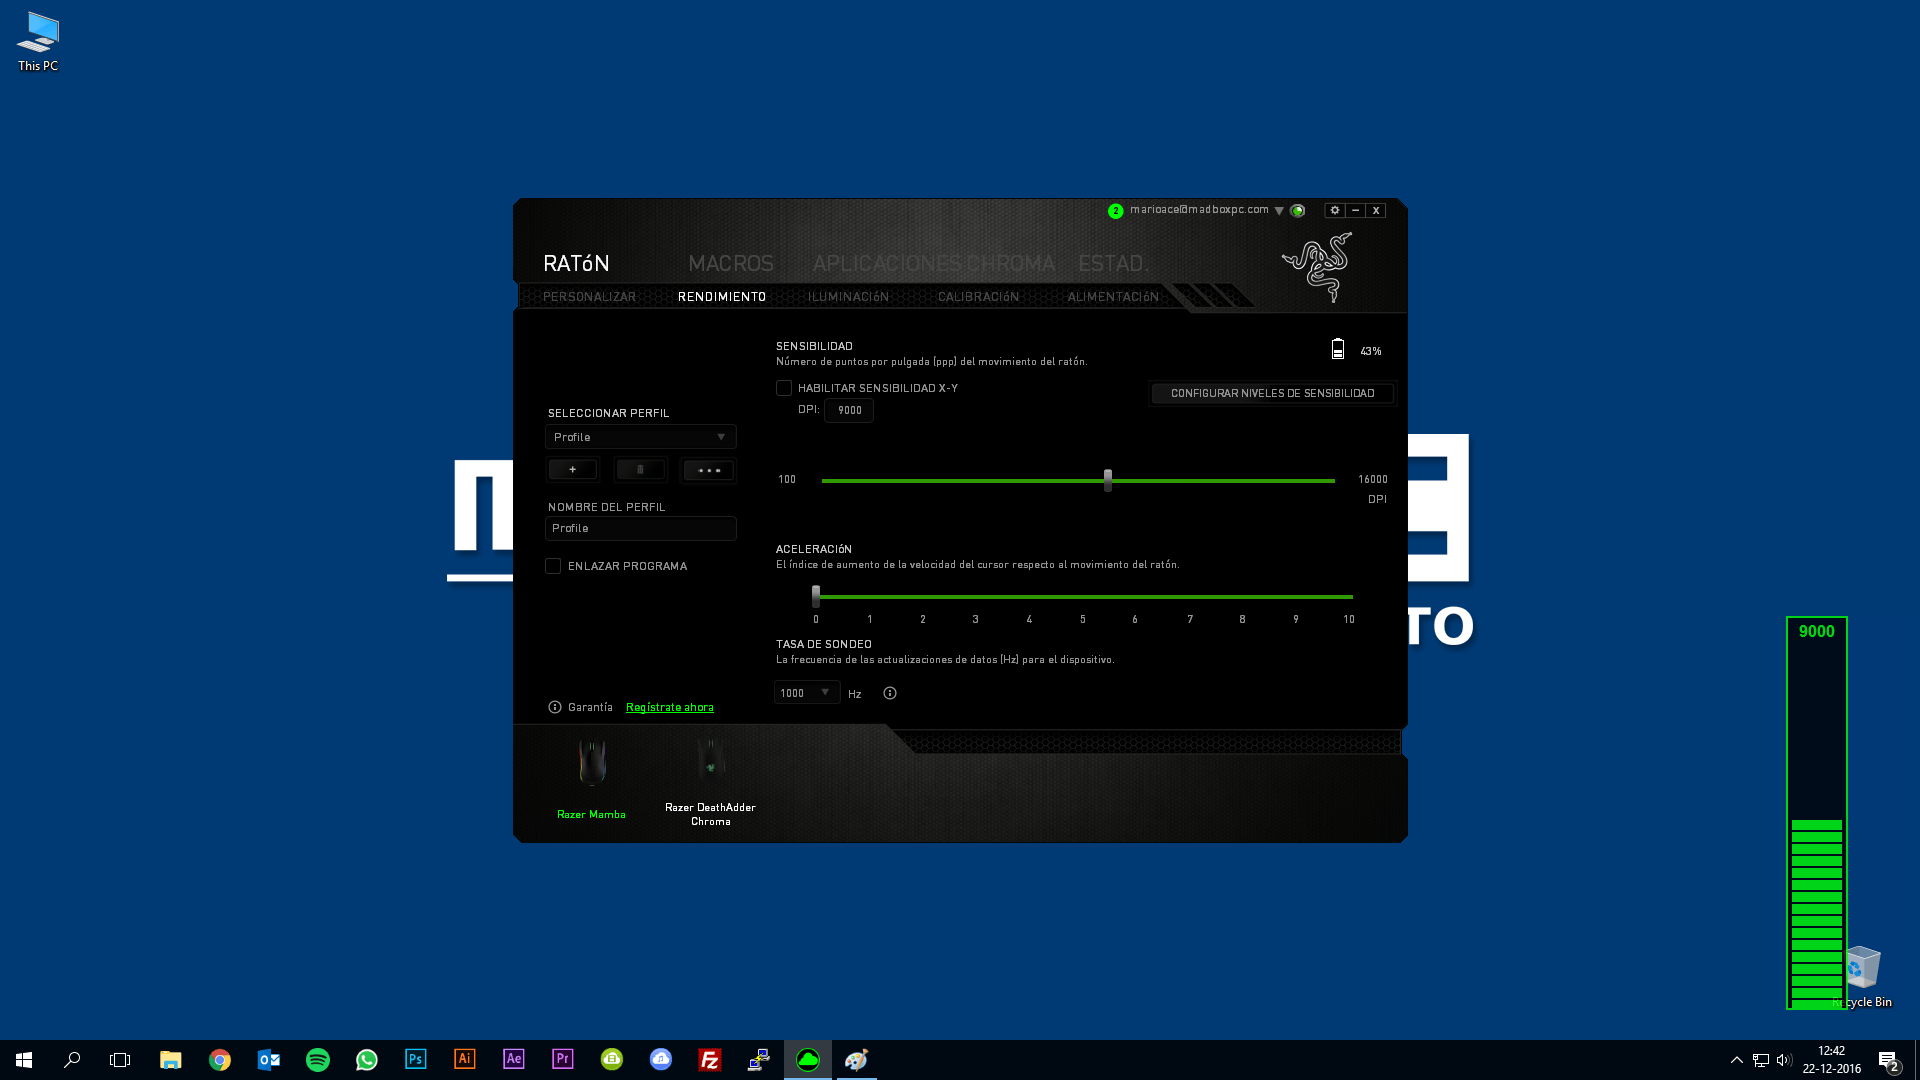Open the polling rate 1000 Hz dropdown
The width and height of the screenshot is (1920, 1080).
pyautogui.click(x=806, y=692)
